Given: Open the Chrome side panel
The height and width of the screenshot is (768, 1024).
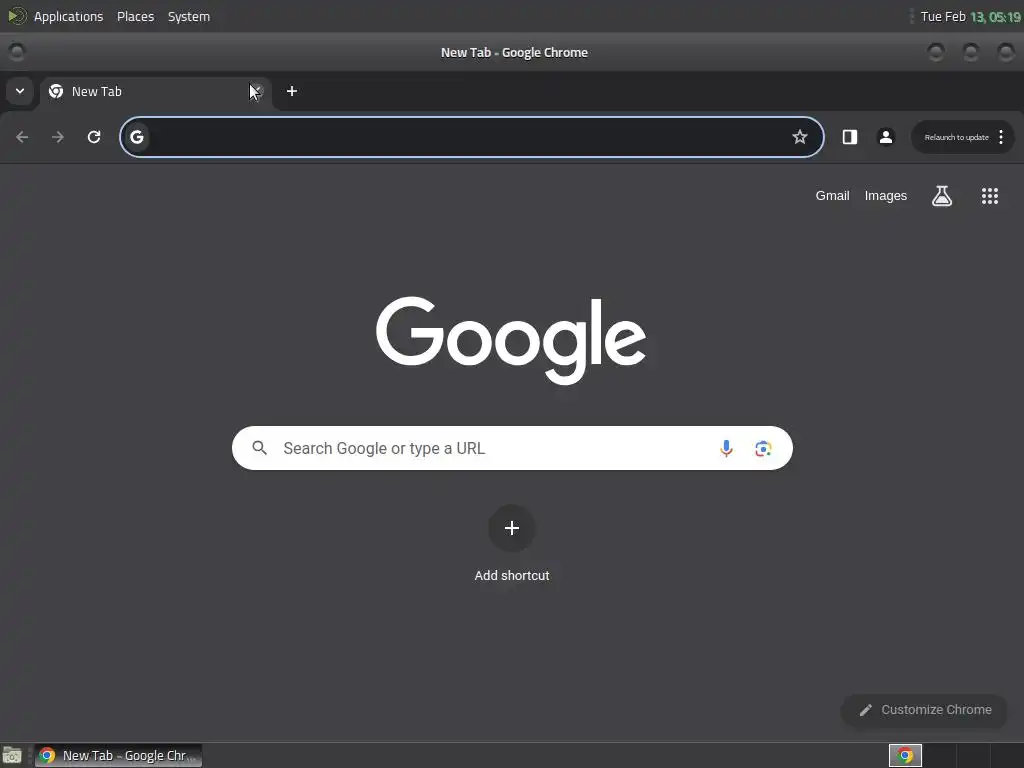Looking at the screenshot, I should (850, 137).
